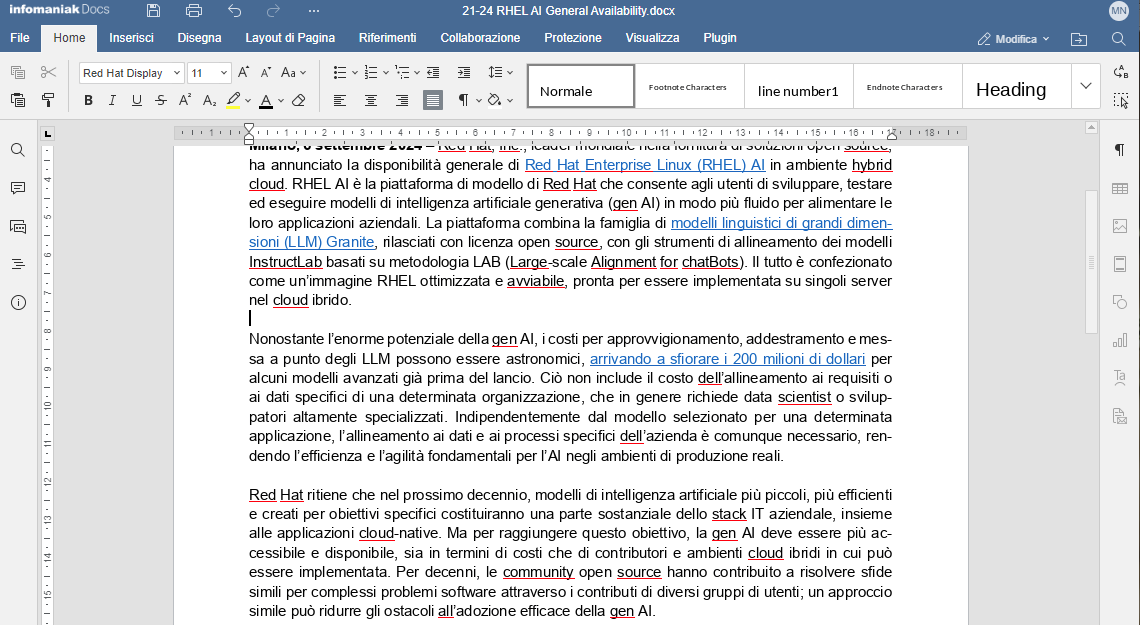Open the font size dropdown

click(224, 73)
